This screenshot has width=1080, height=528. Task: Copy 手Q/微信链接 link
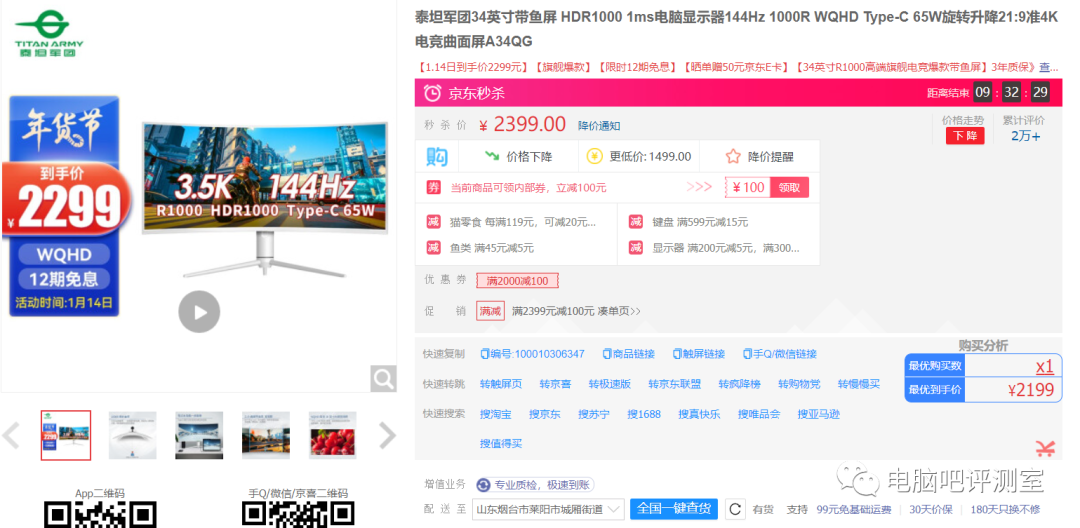(780, 354)
